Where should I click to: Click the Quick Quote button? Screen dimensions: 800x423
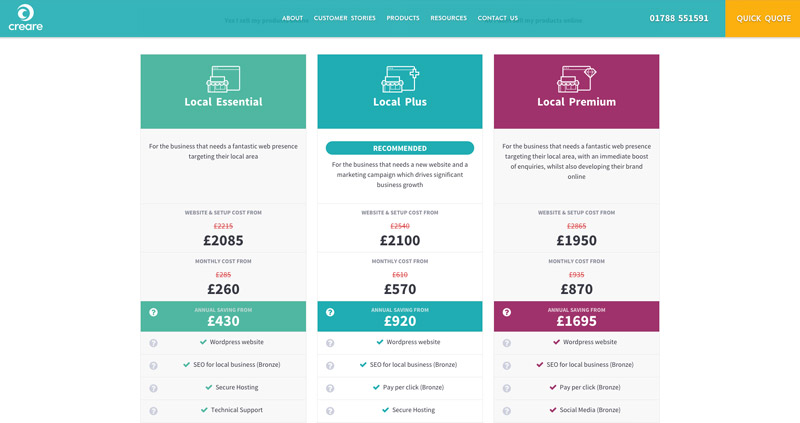pyautogui.click(x=763, y=18)
